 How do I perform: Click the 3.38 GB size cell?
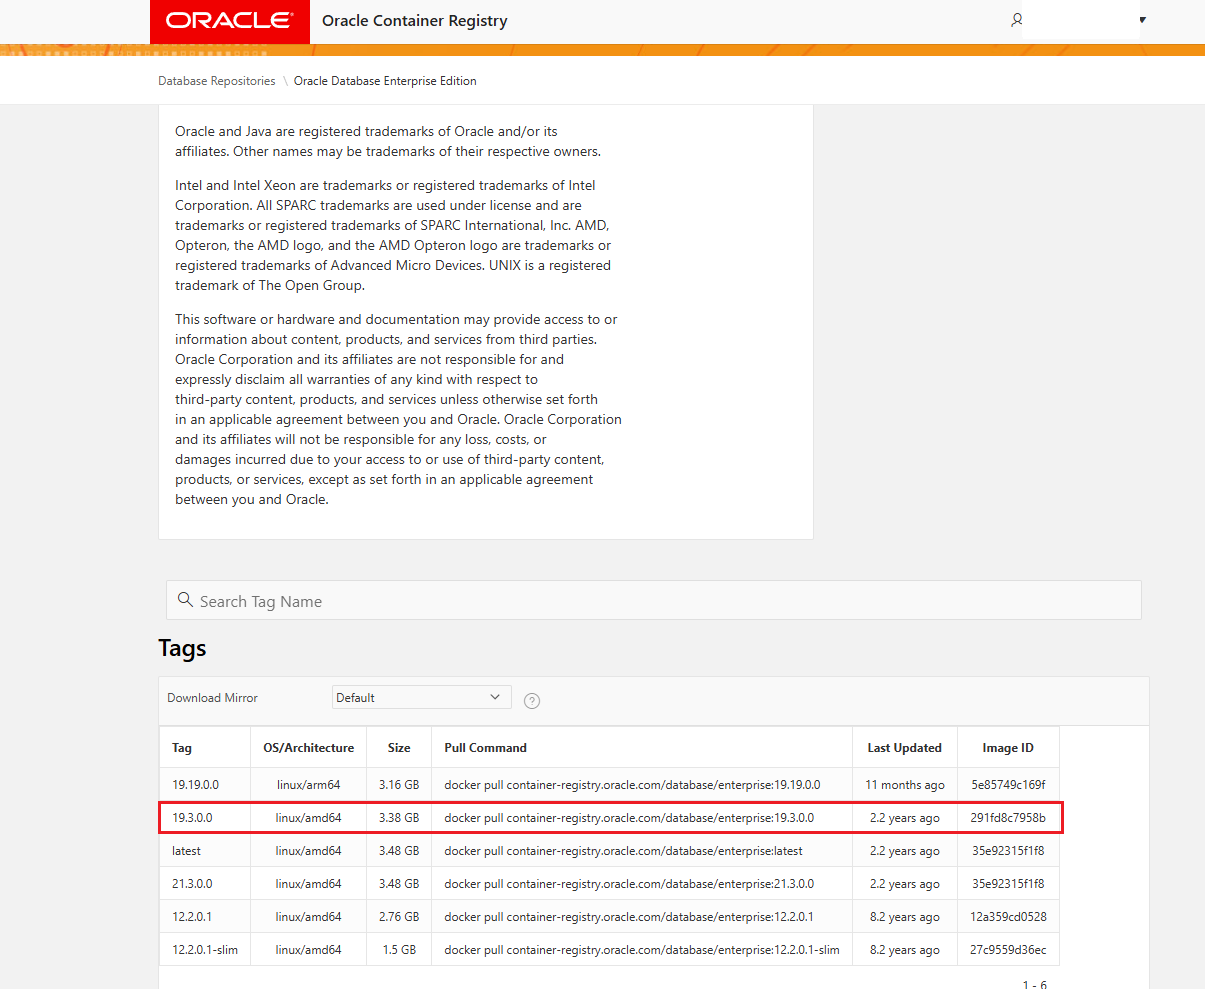(x=399, y=818)
